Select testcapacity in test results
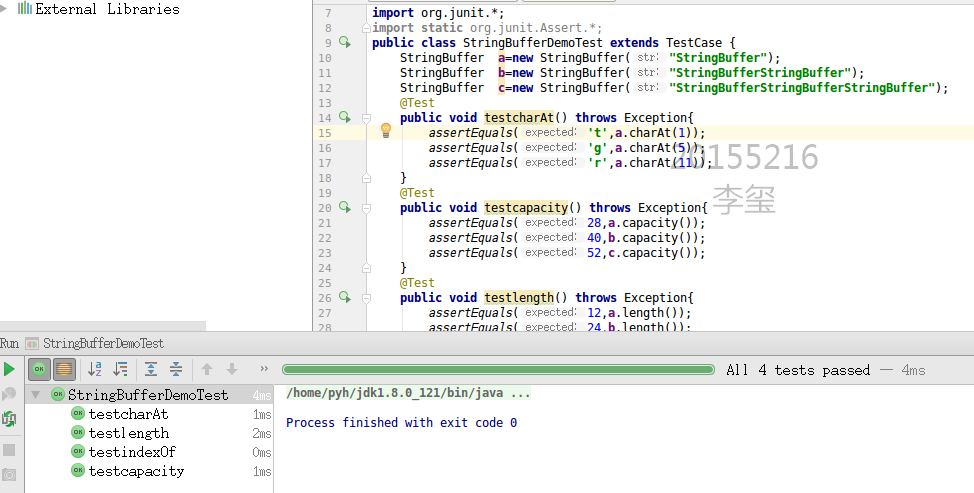 point(136,471)
